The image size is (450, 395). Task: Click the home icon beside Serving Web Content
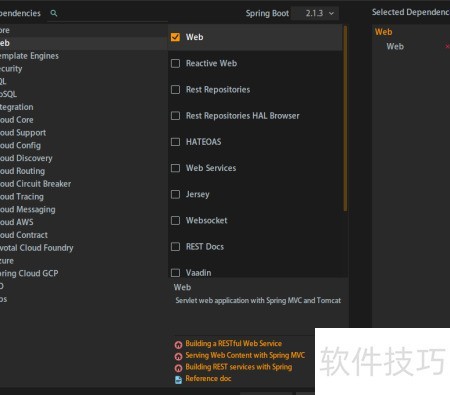pyautogui.click(x=178, y=356)
